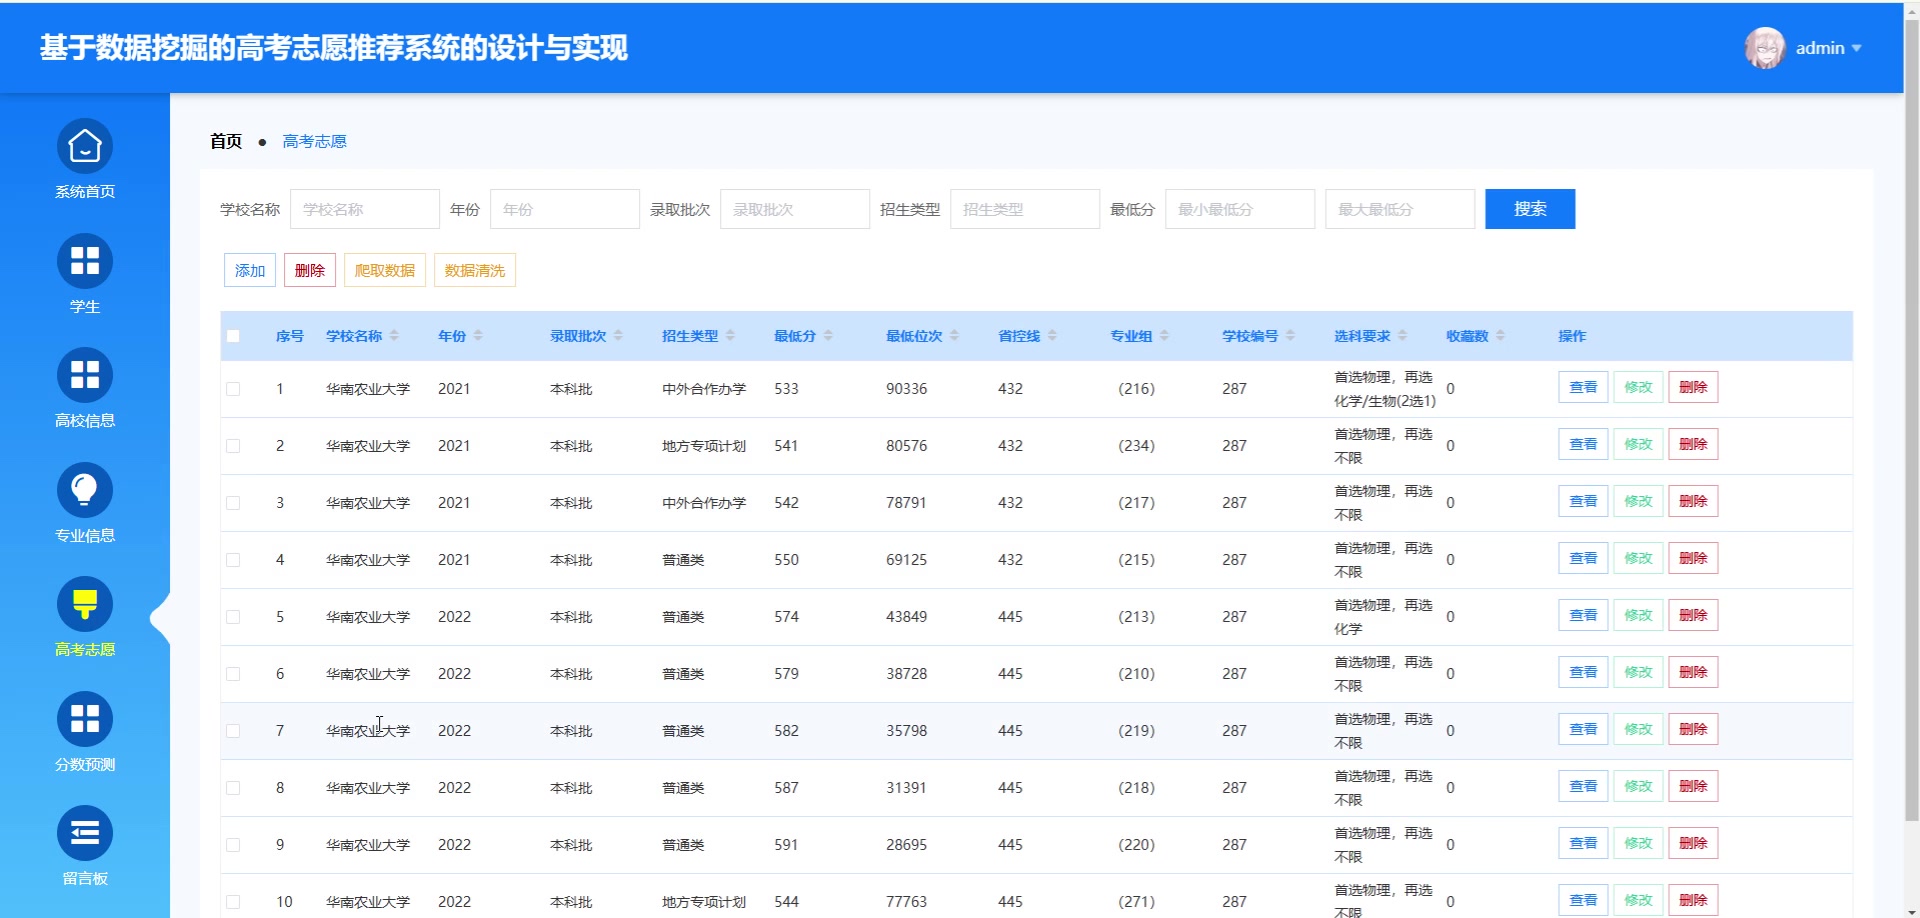
Task: Sort by 专业组 column arrows
Action: coord(1164,336)
